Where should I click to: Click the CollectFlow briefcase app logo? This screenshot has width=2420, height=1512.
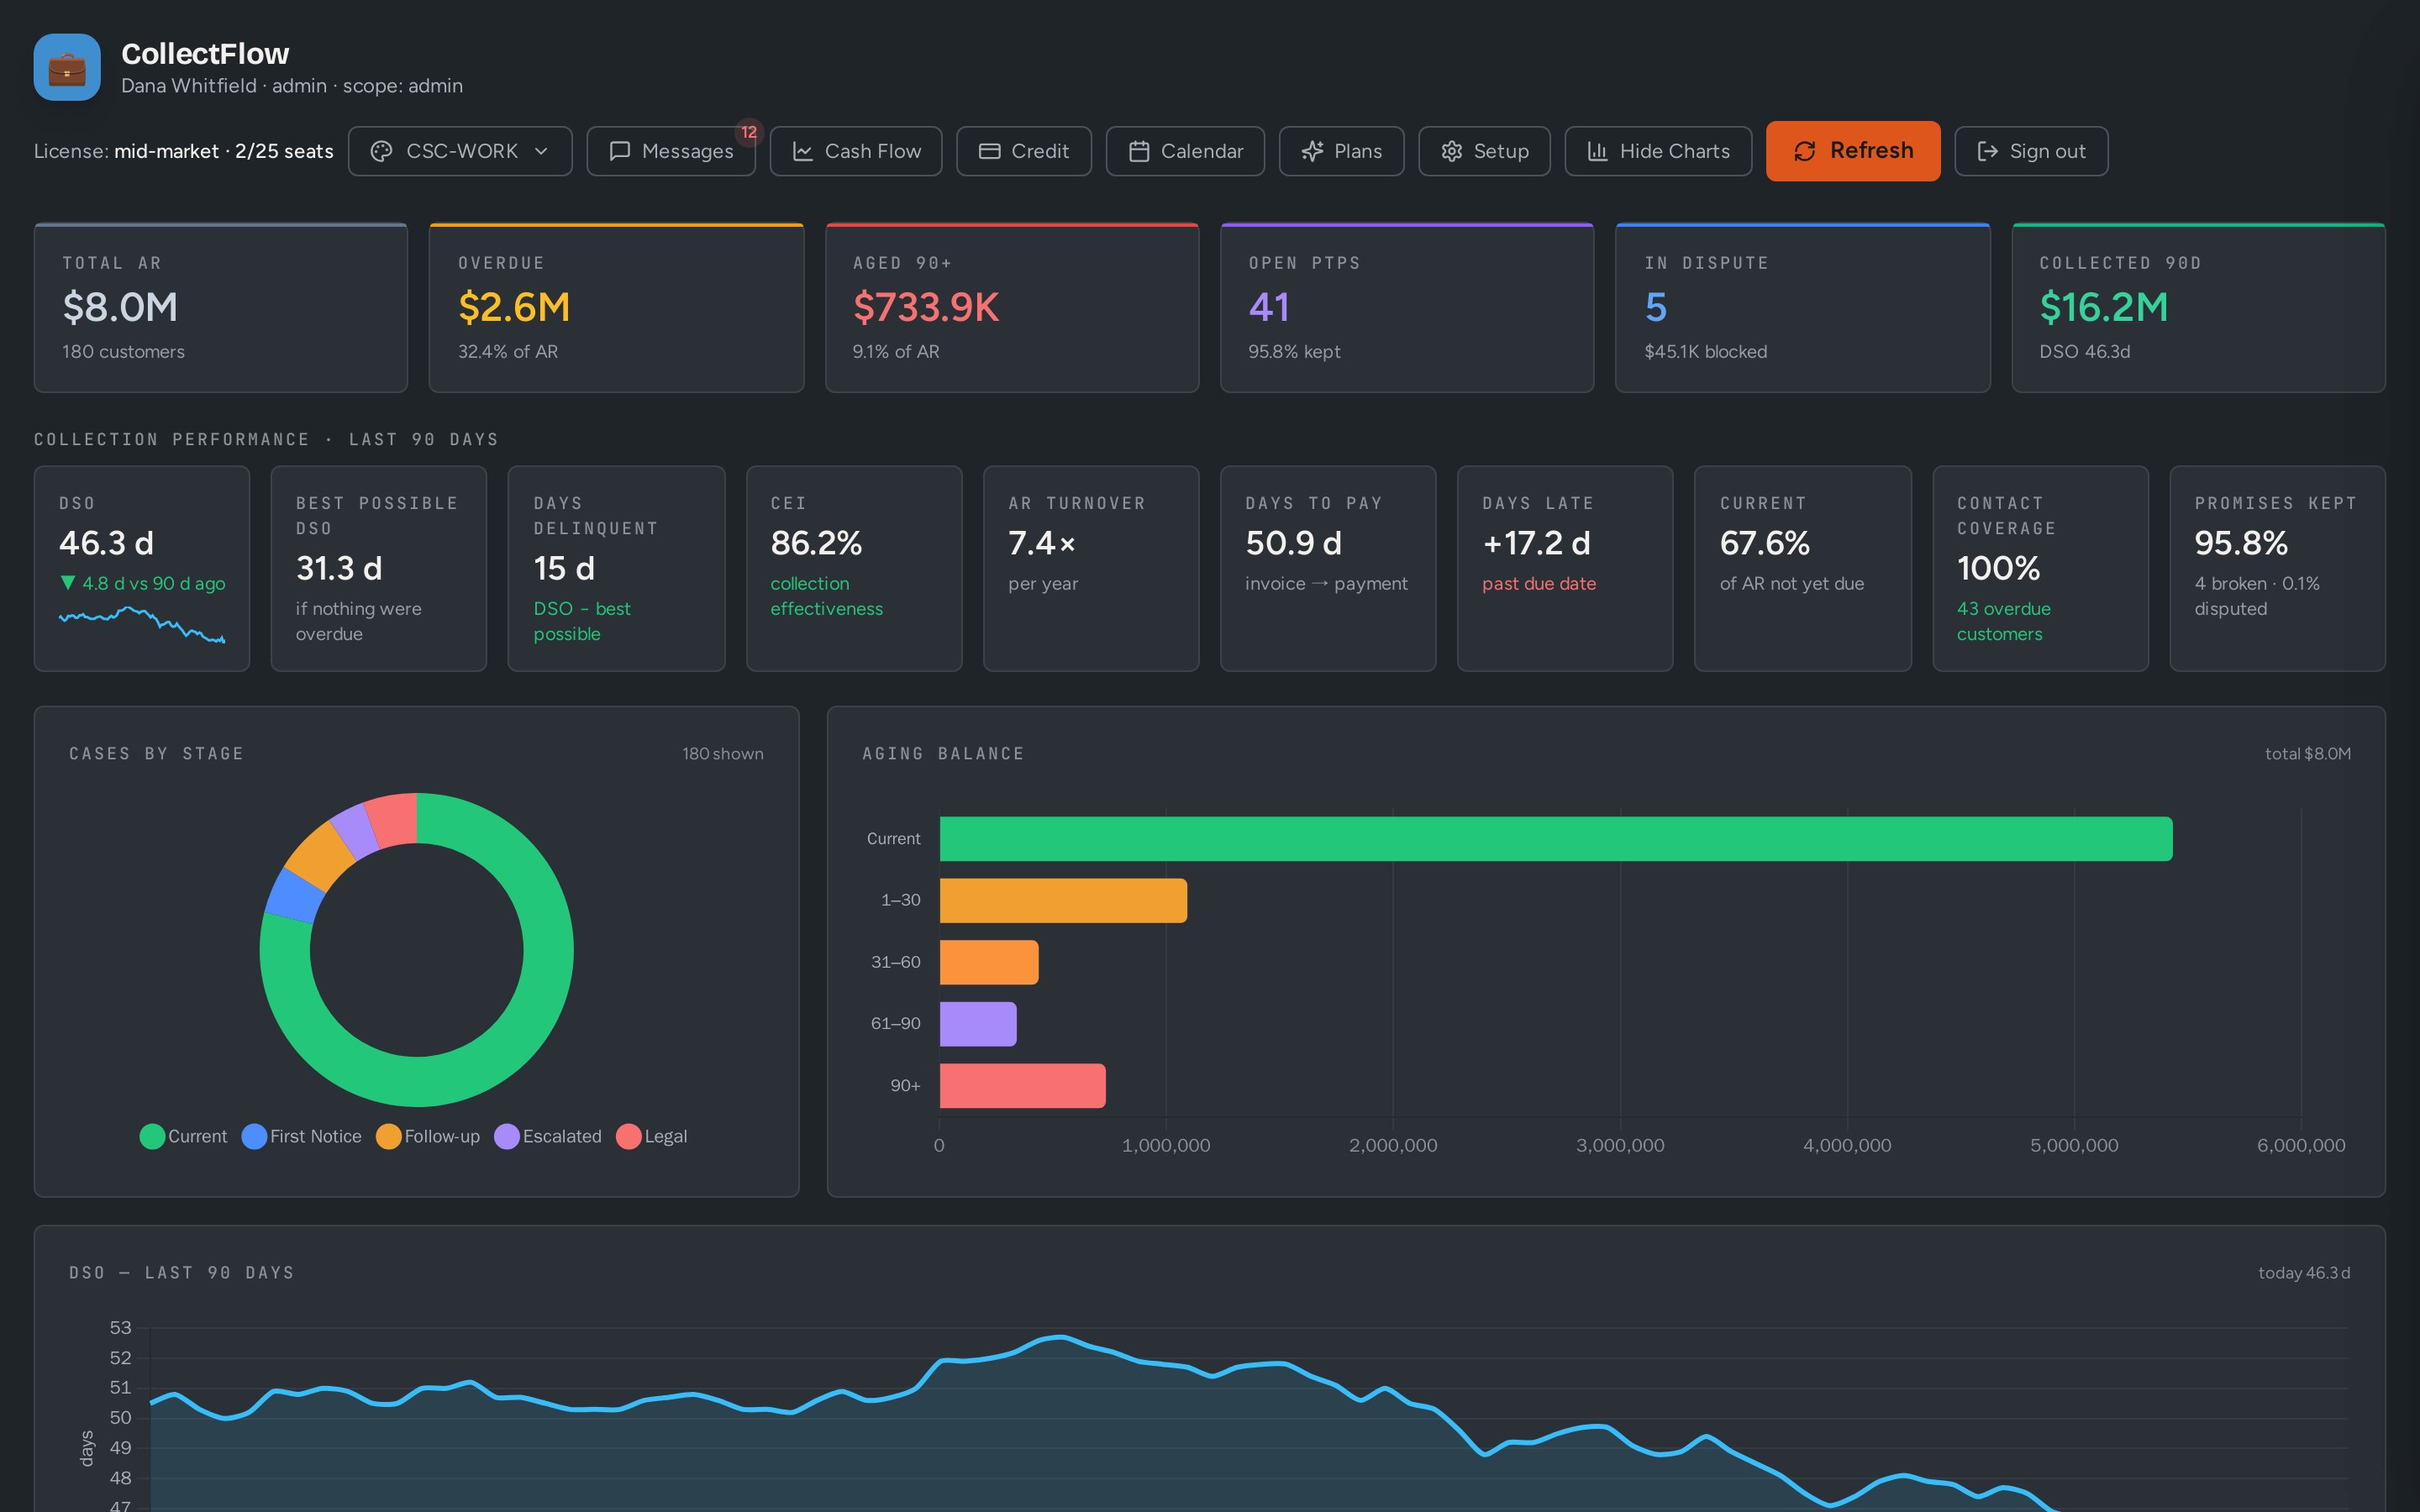(67, 67)
